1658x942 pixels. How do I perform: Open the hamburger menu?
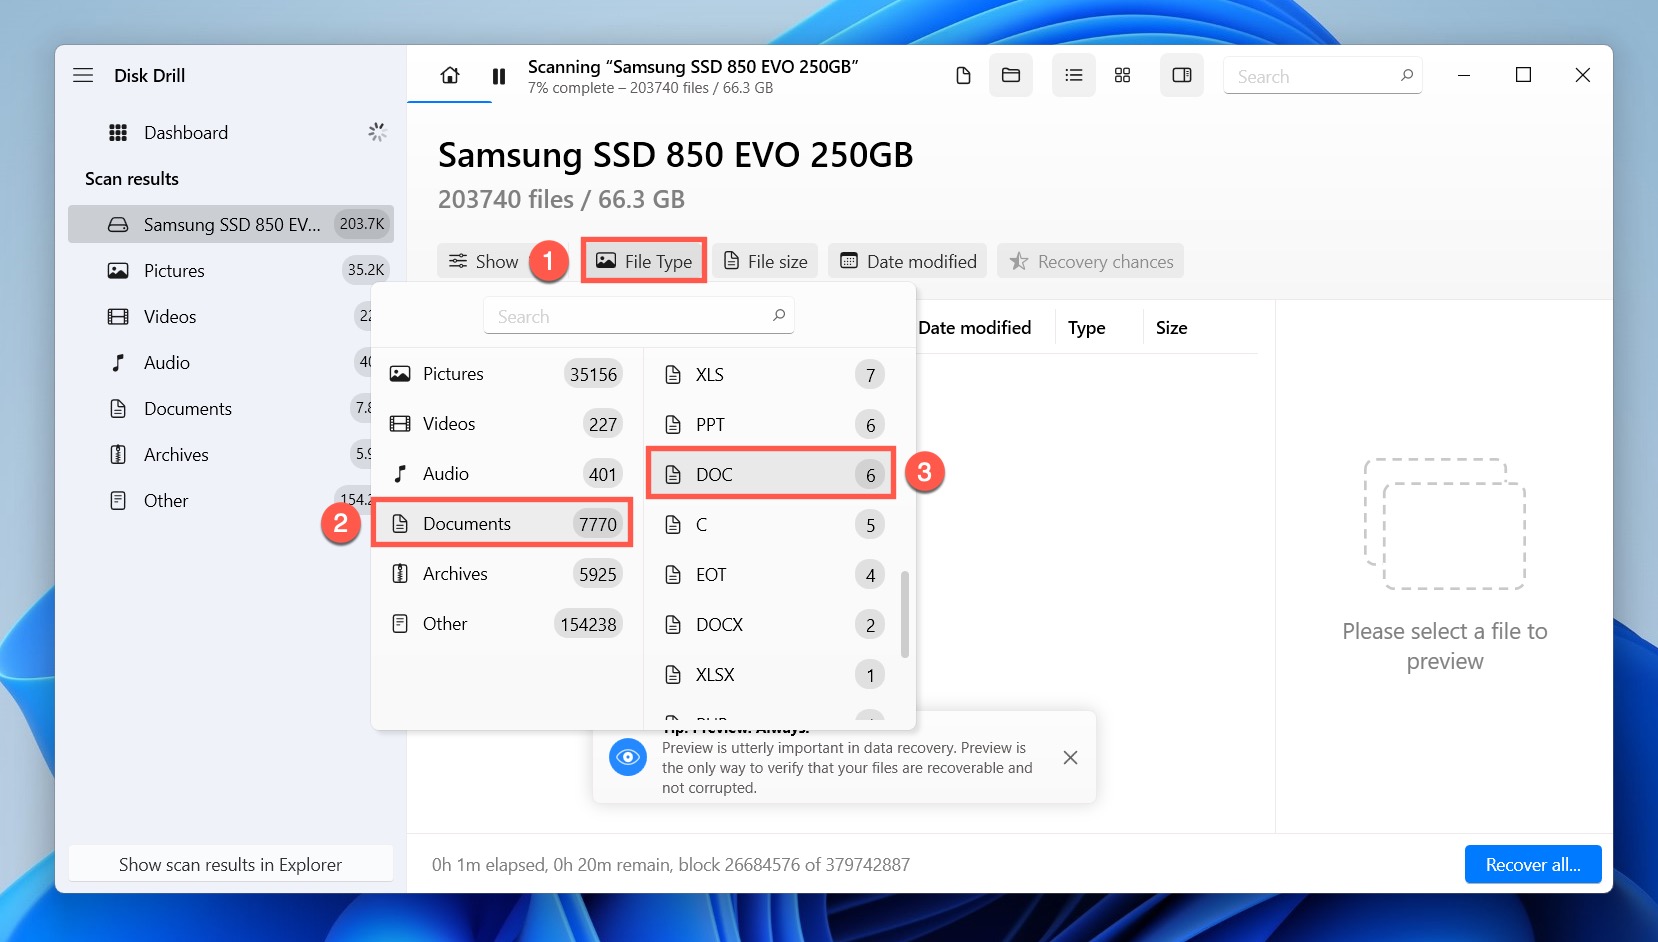pos(83,75)
